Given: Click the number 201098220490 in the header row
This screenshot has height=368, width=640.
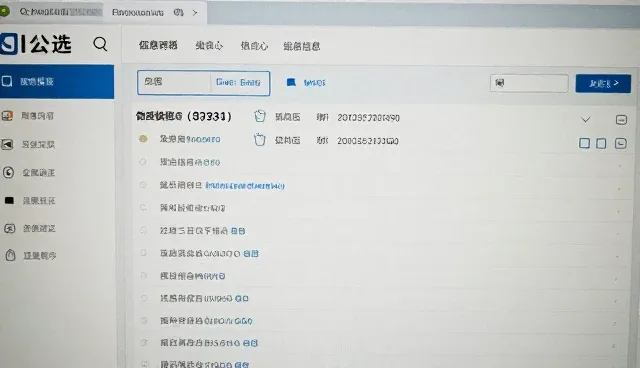Looking at the screenshot, I should (369, 118).
